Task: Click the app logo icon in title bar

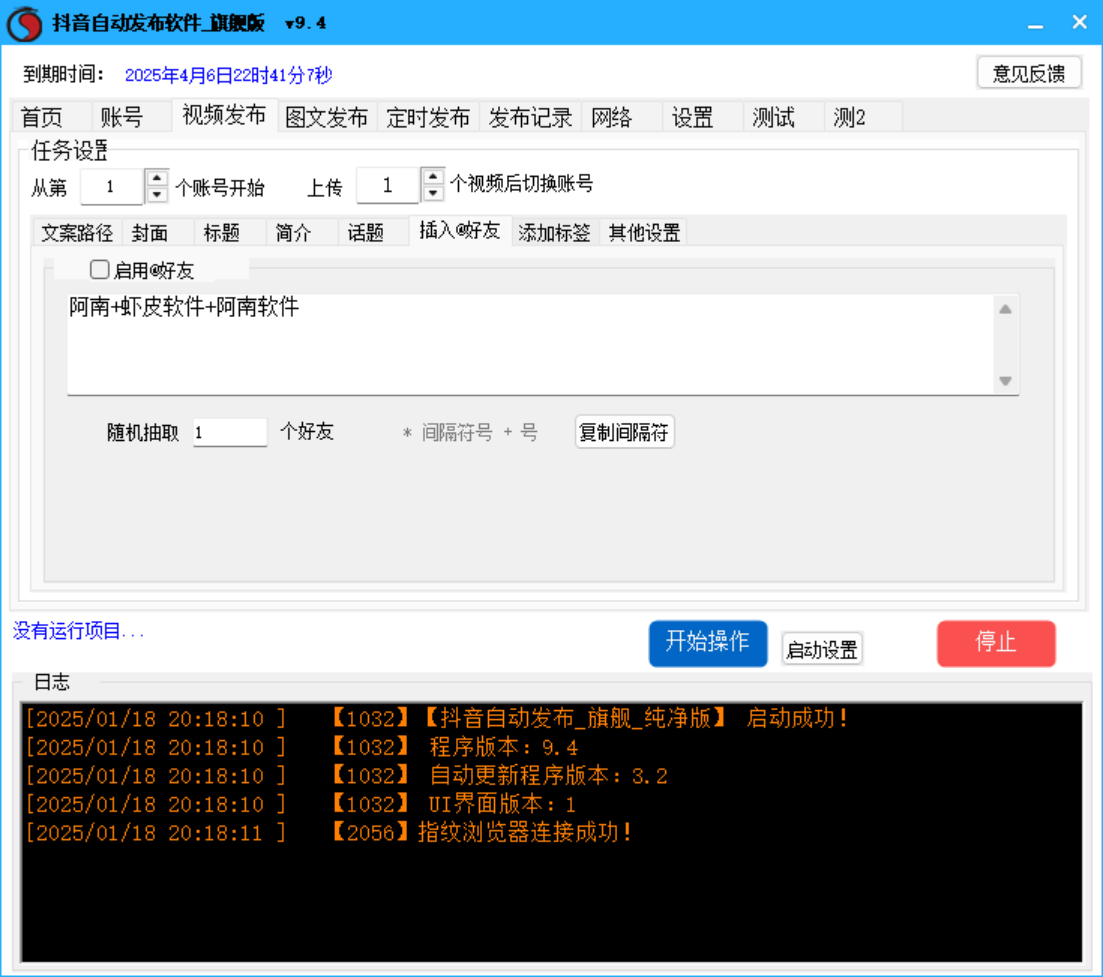Action: (25, 23)
